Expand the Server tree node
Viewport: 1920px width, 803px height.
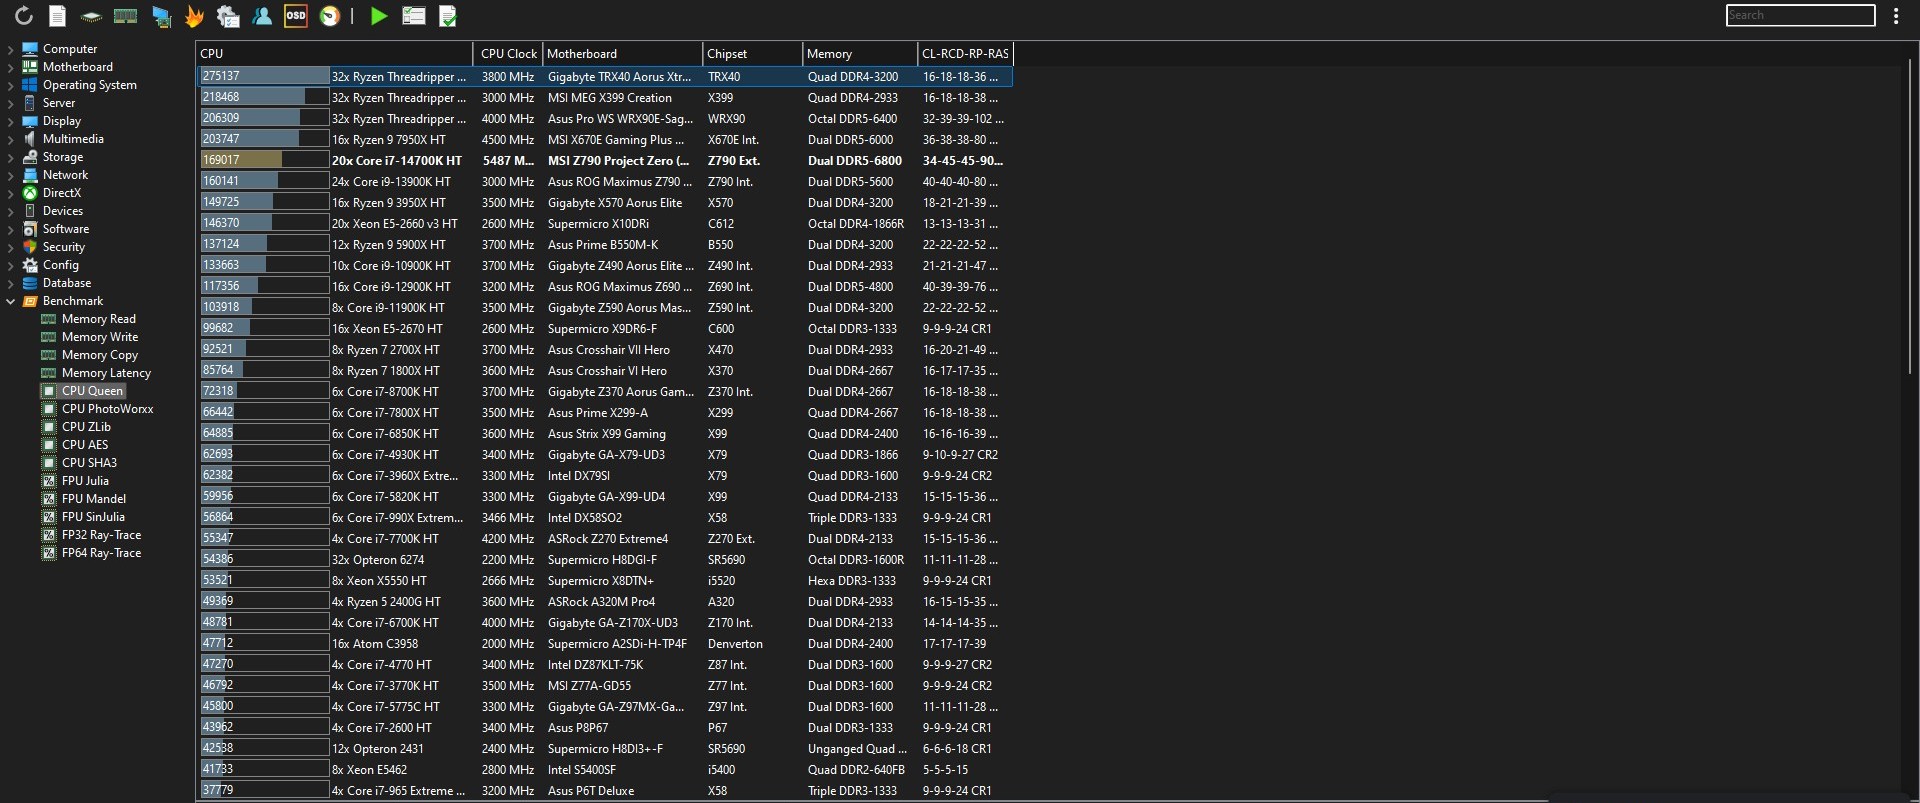click(x=10, y=103)
